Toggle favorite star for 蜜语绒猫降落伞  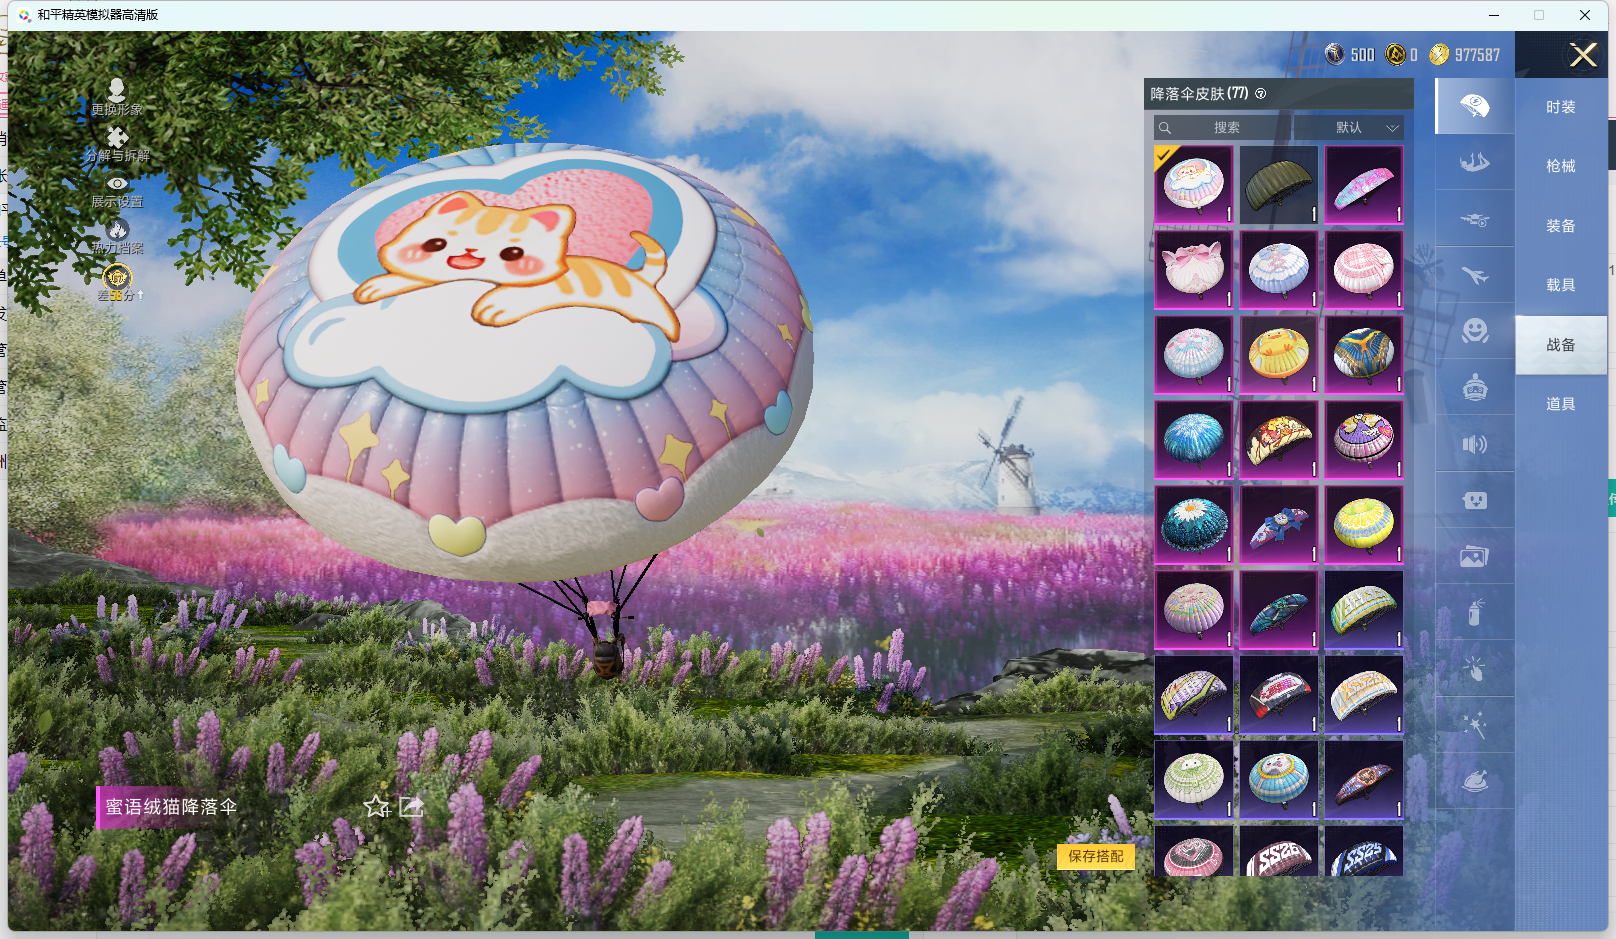coord(376,806)
